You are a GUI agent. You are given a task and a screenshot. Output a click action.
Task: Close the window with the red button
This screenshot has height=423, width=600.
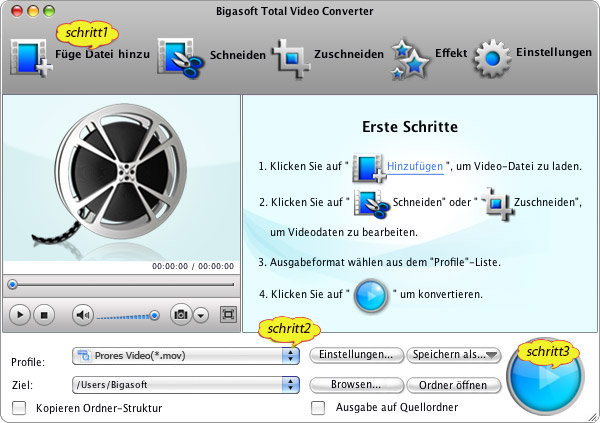click(x=17, y=11)
